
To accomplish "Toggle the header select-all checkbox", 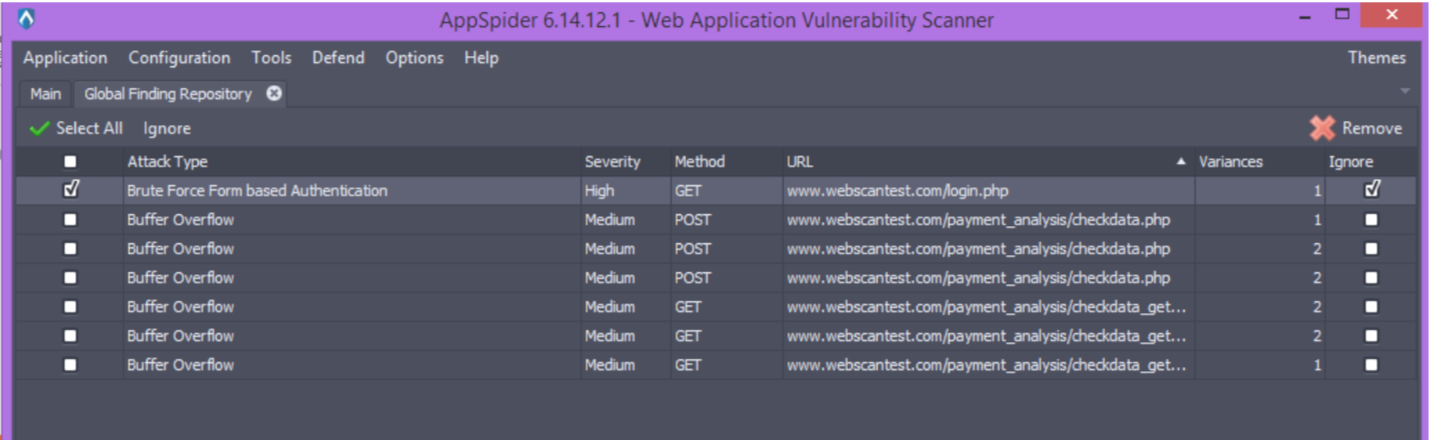I will click(x=70, y=161).
